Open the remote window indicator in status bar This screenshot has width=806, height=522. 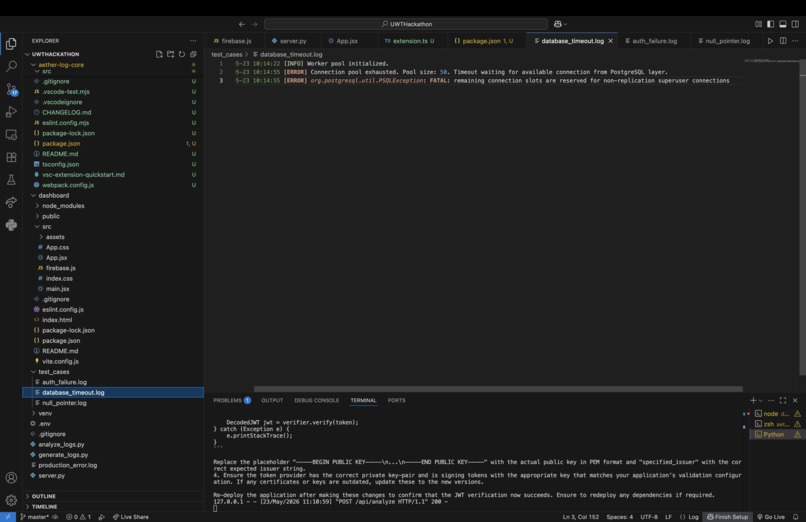pyautogui.click(x=8, y=517)
